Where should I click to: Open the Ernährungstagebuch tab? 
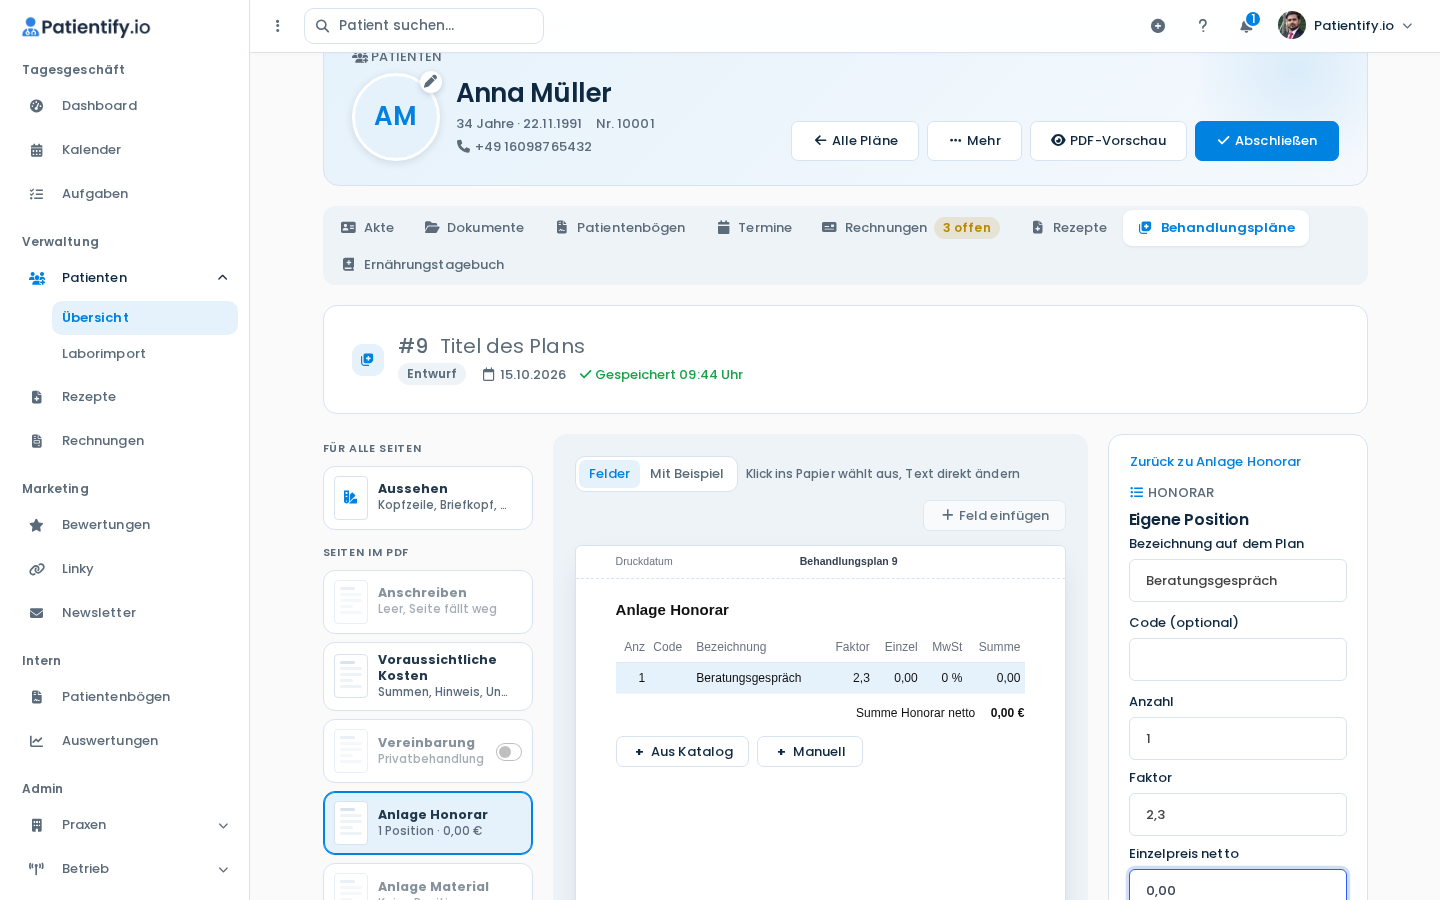(422, 265)
